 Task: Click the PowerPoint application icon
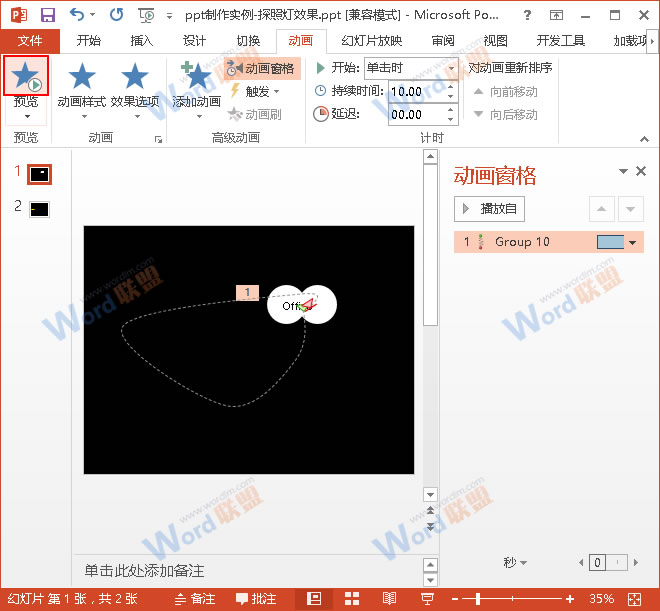tap(19, 15)
